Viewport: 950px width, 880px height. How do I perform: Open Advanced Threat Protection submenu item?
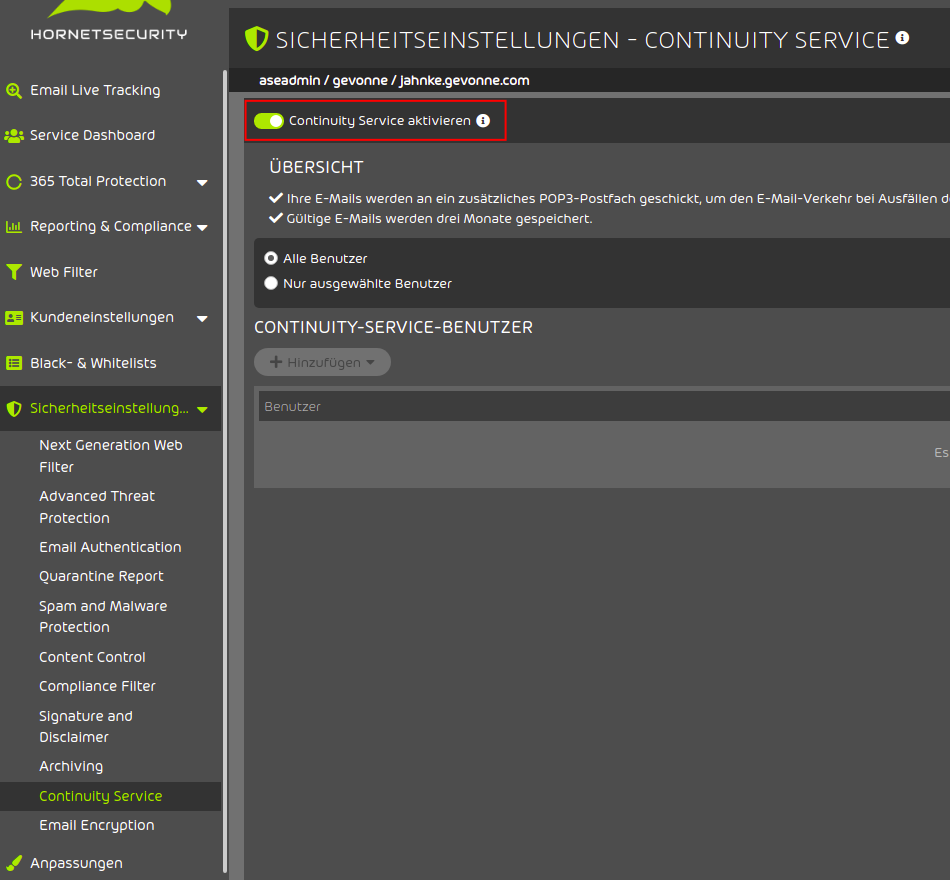(97, 507)
